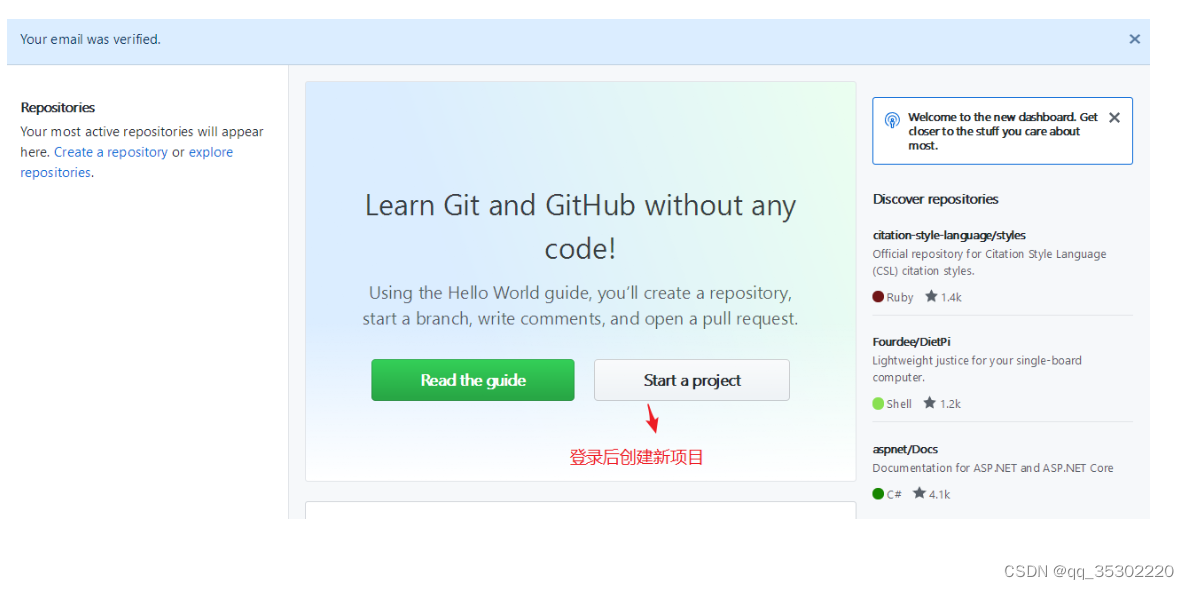Image resolution: width=1189 pixels, height=589 pixels.
Task: Close the new dashboard welcome notice
Action: click(1114, 117)
